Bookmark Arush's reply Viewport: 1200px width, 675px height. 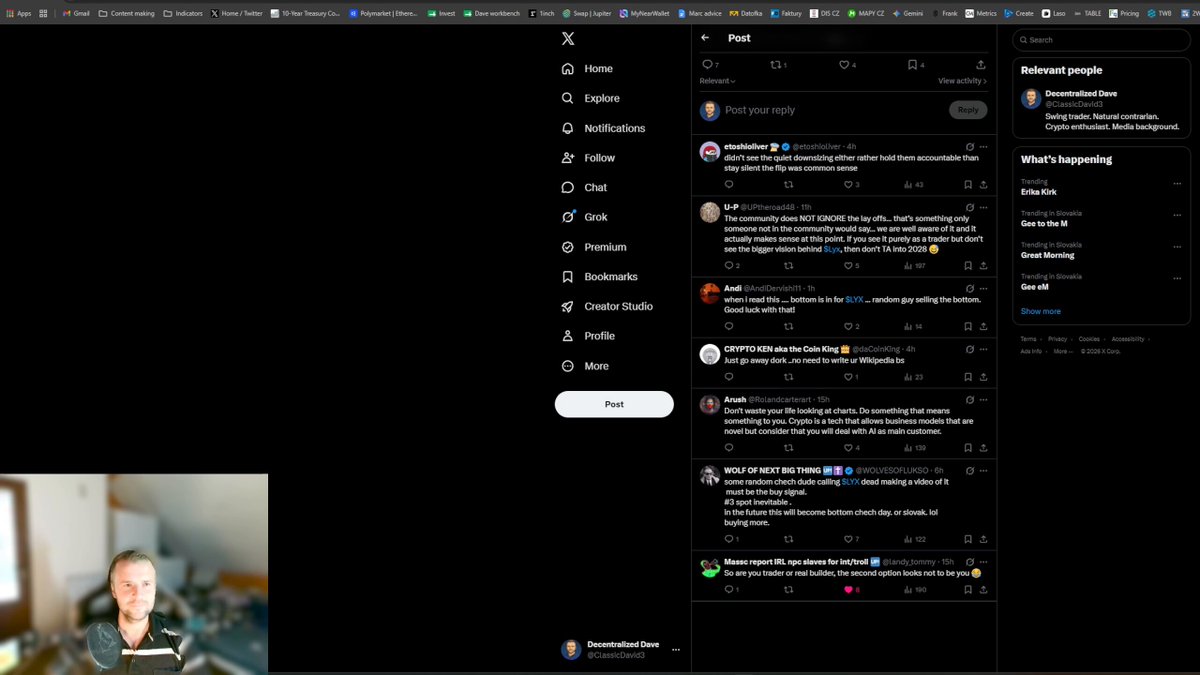coord(968,447)
